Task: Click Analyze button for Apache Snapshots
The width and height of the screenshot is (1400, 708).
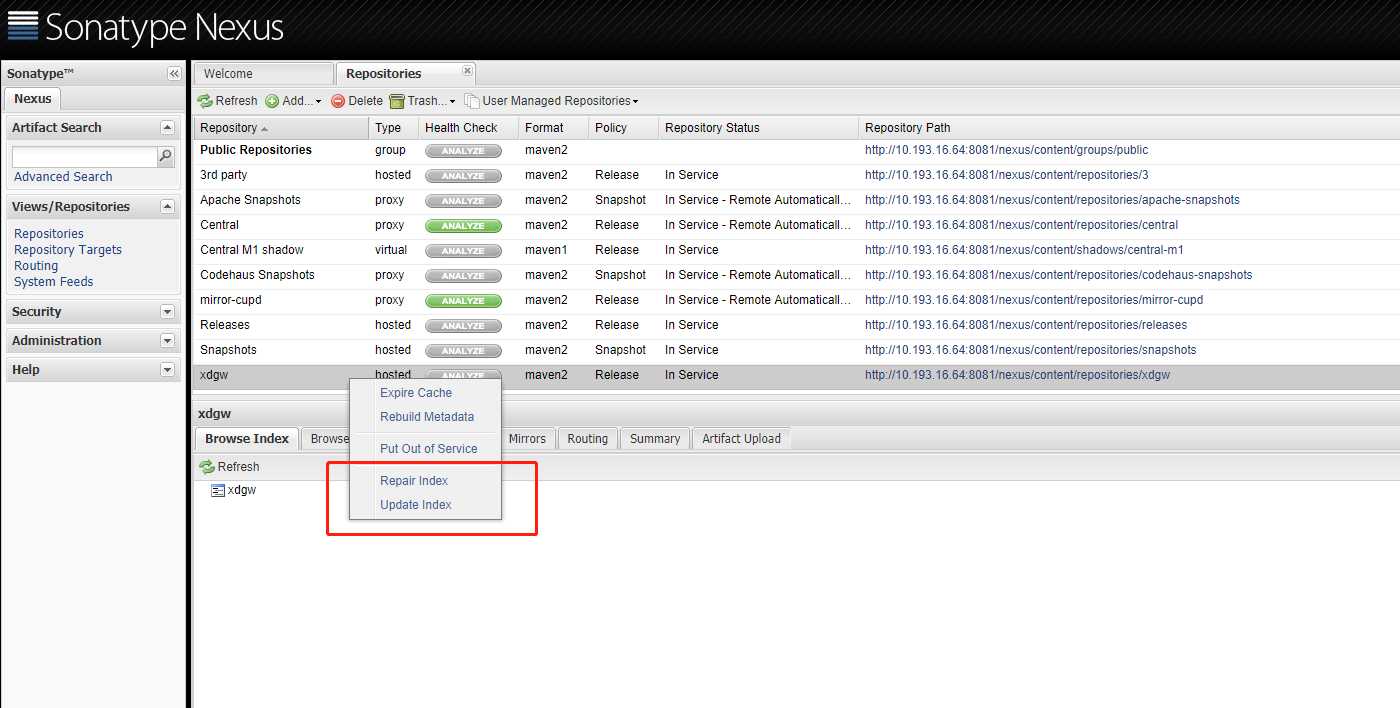Action: click(x=463, y=201)
